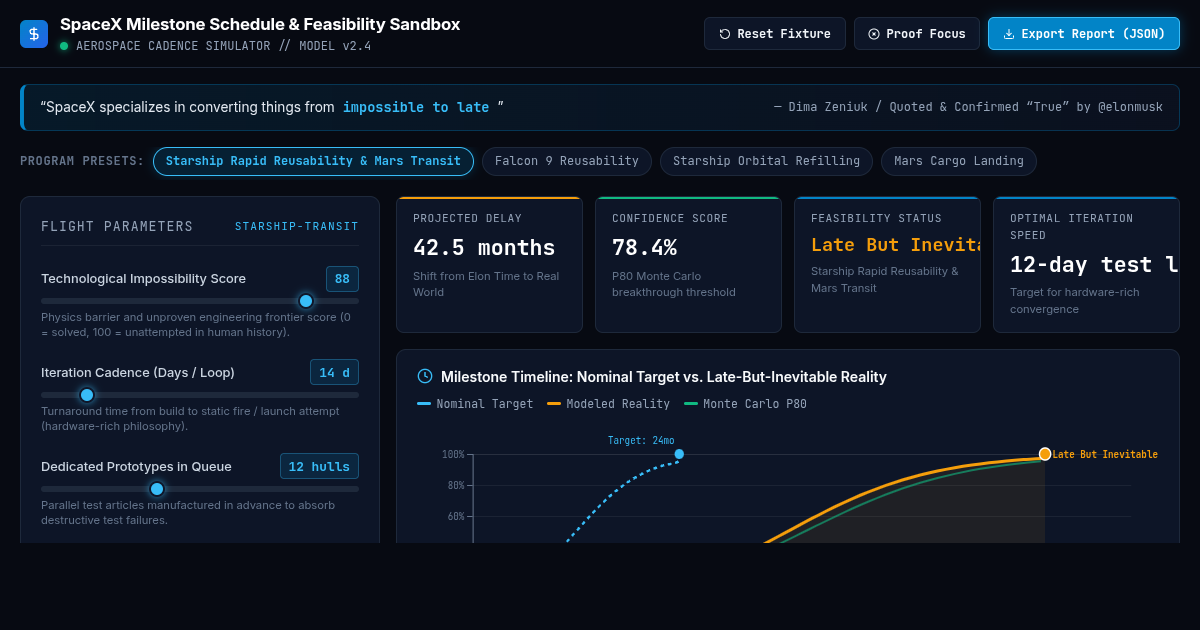The image size is (1200, 630).
Task: Click the Optimal Iteration Speed card
Action: (1086, 264)
